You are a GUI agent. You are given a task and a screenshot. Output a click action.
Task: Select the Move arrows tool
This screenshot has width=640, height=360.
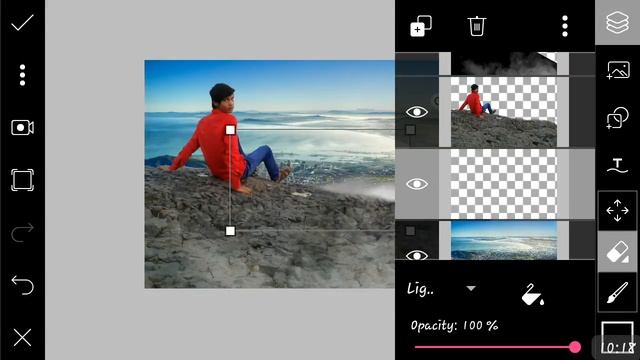click(618, 211)
